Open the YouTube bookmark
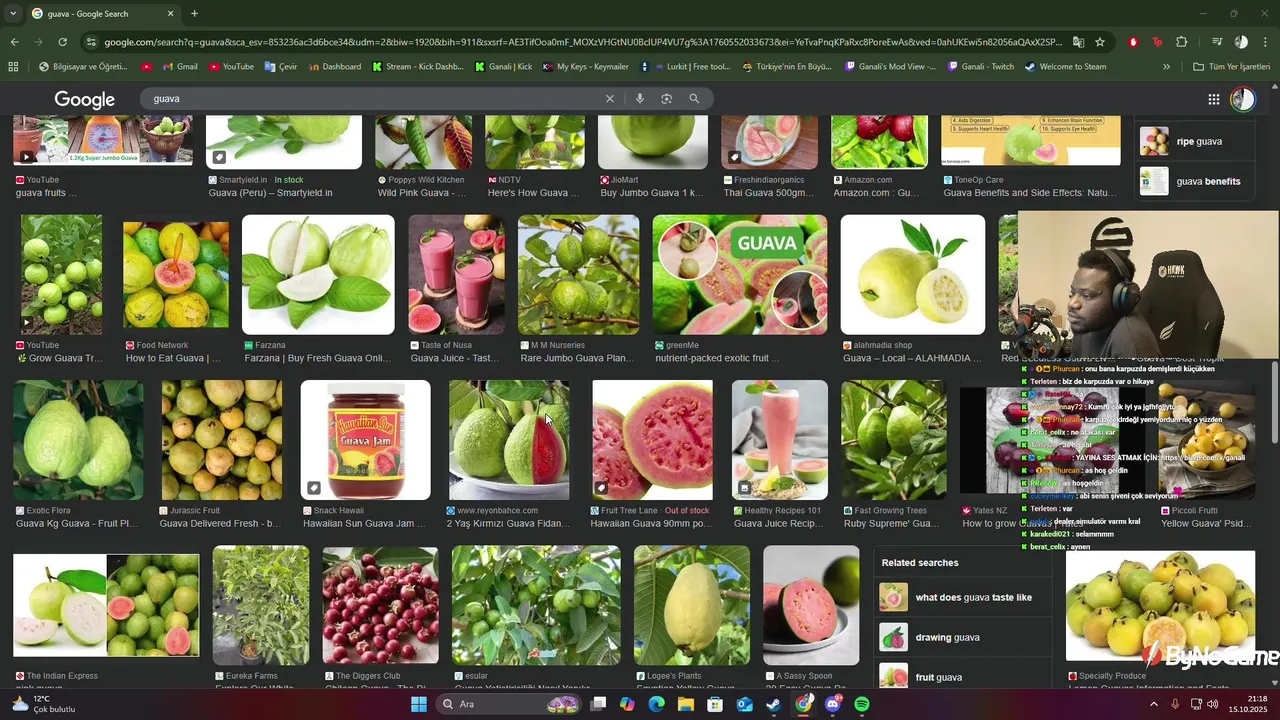Image resolution: width=1280 pixels, height=720 pixels. click(231, 67)
